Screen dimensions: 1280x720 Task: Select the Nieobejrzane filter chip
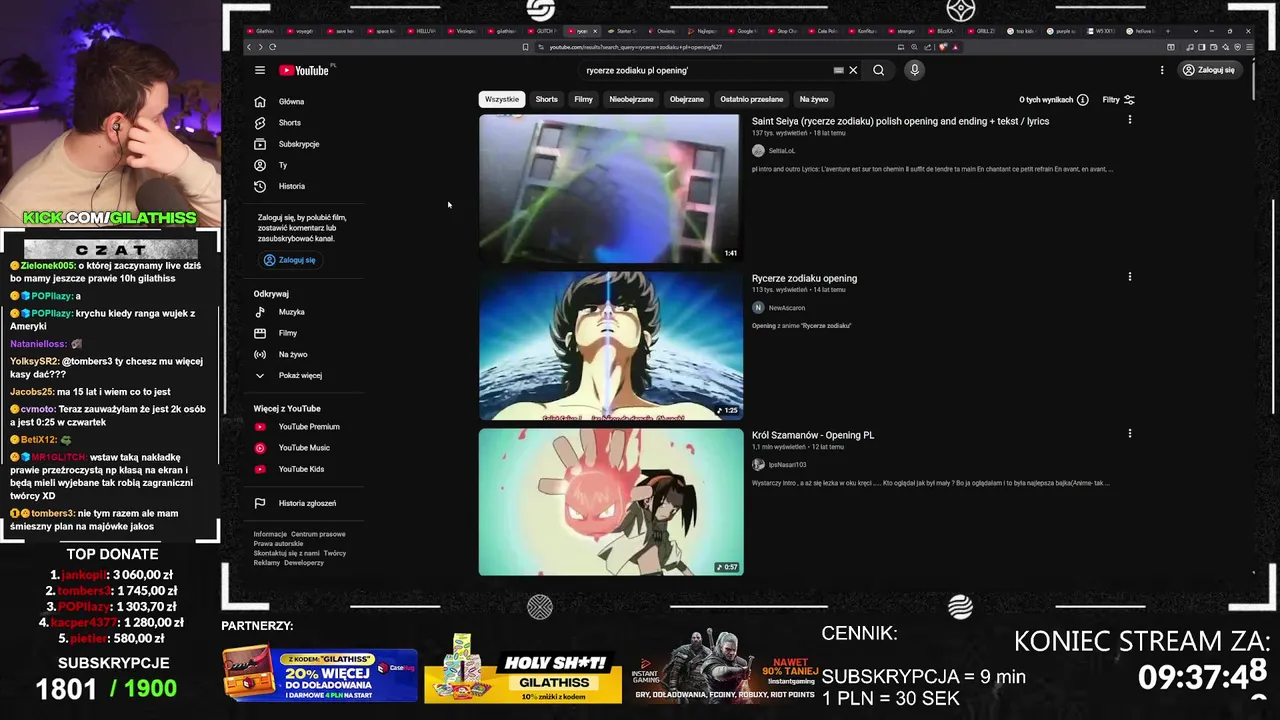pyautogui.click(x=631, y=99)
